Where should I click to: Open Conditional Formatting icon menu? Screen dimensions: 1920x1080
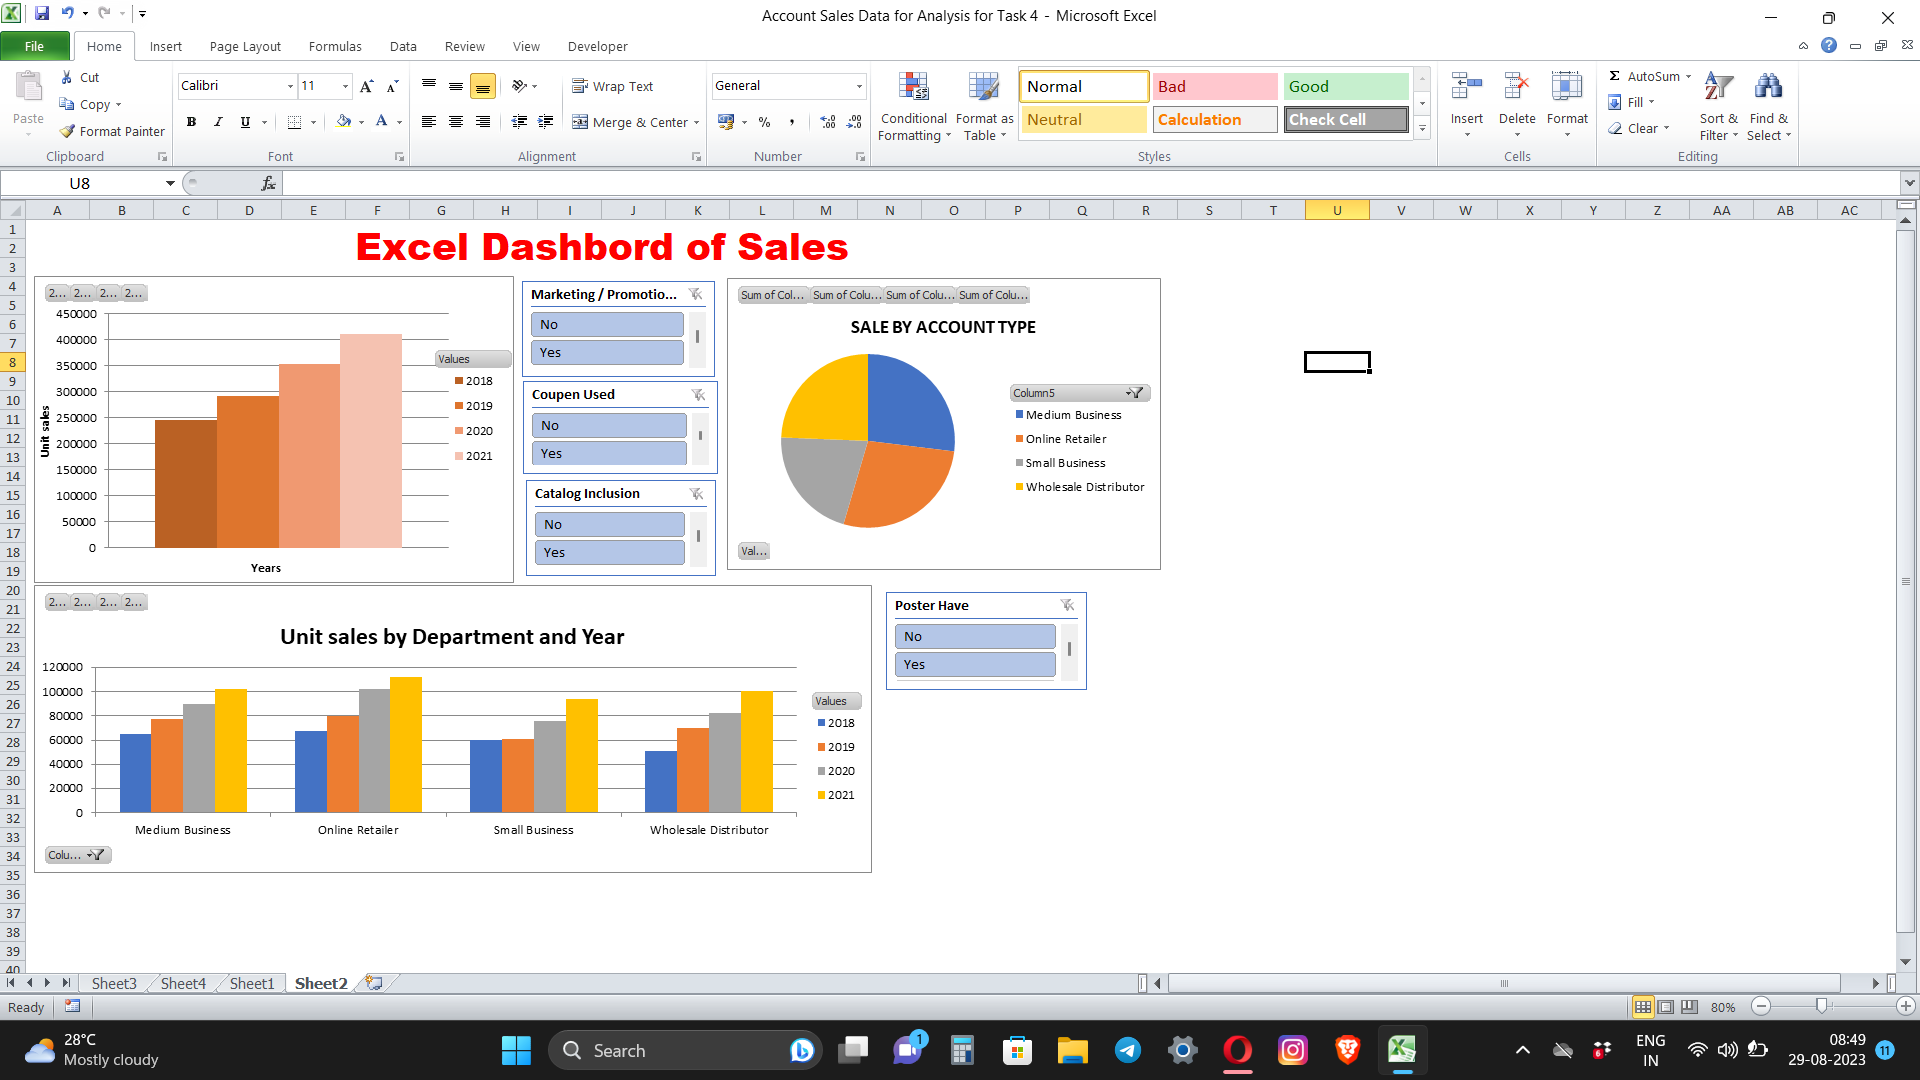(x=913, y=88)
